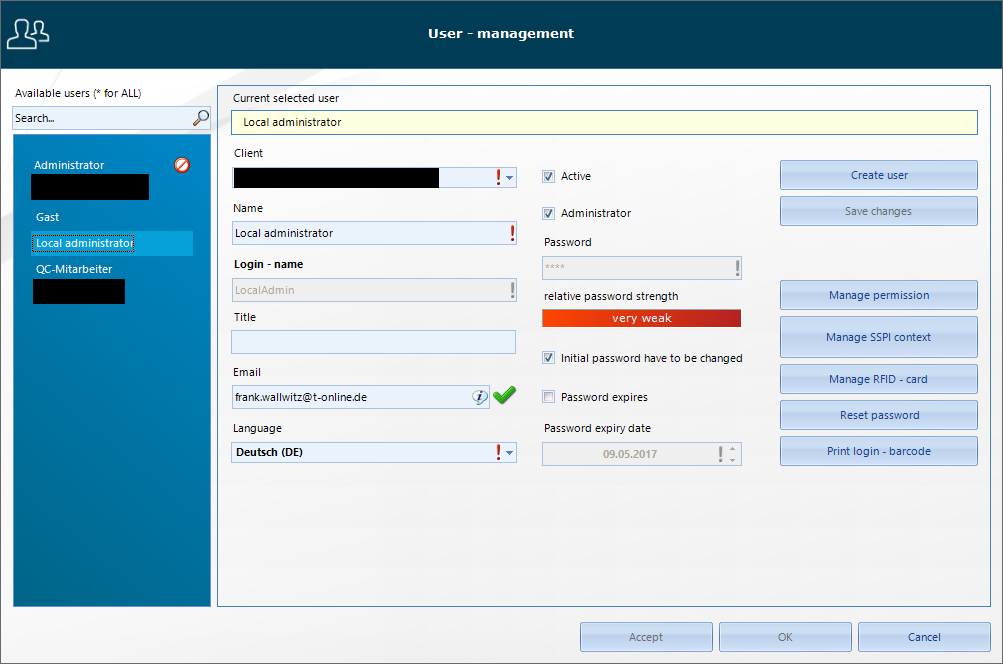The width and height of the screenshot is (1003, 664).
Task: Click the Cancel button
Action: [x=924, y=637]
